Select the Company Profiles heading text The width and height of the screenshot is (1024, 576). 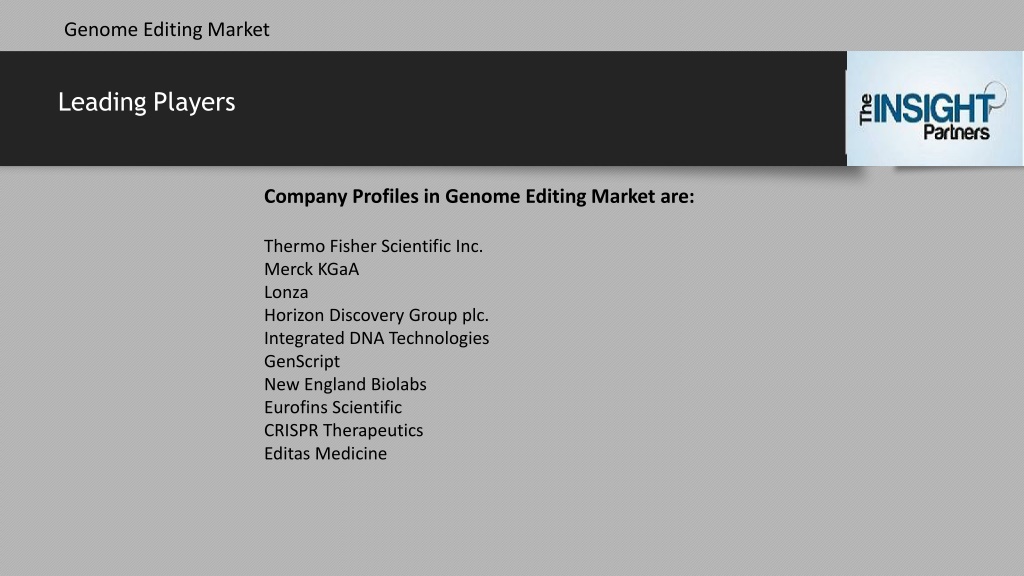tap(479, 197)
